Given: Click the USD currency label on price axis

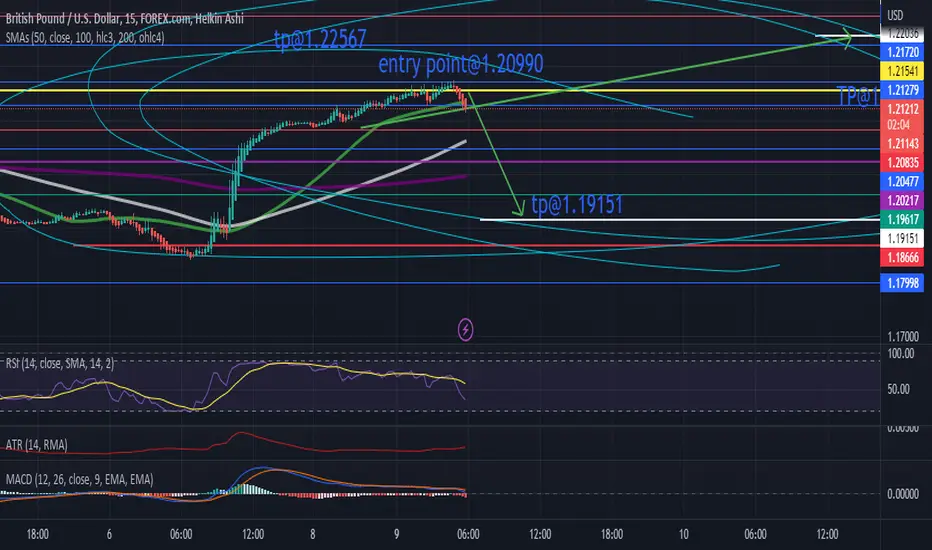Looking at the screenshot, I should pos(895,15).
